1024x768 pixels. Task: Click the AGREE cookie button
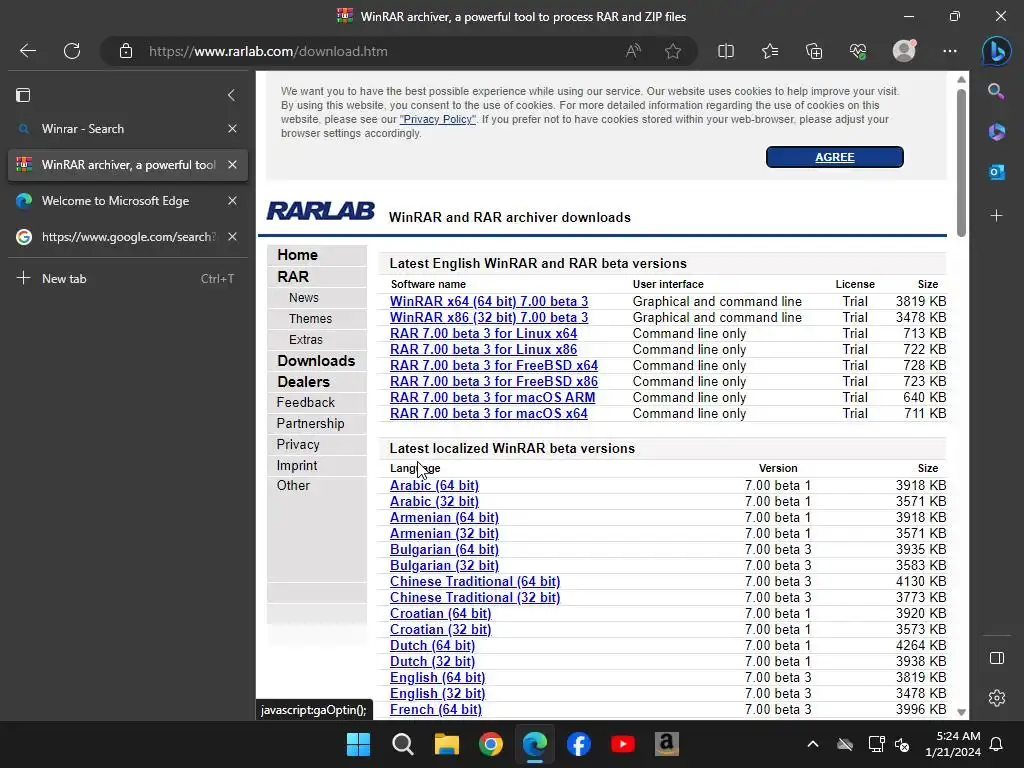[x=835, y=157]
